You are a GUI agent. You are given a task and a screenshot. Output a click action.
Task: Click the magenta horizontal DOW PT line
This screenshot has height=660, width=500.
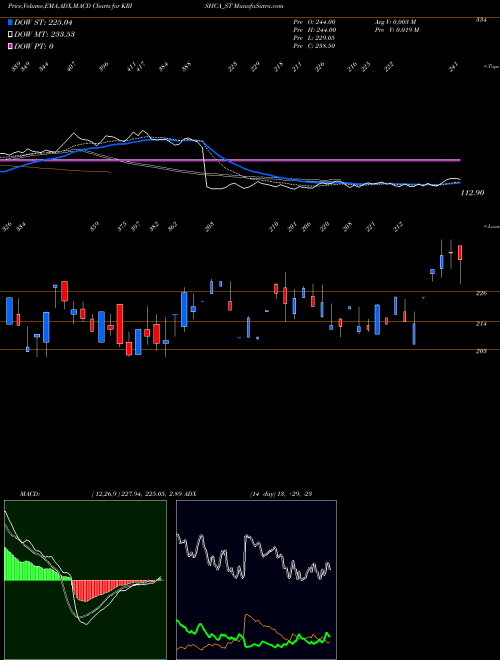click(x=230, y=160)
